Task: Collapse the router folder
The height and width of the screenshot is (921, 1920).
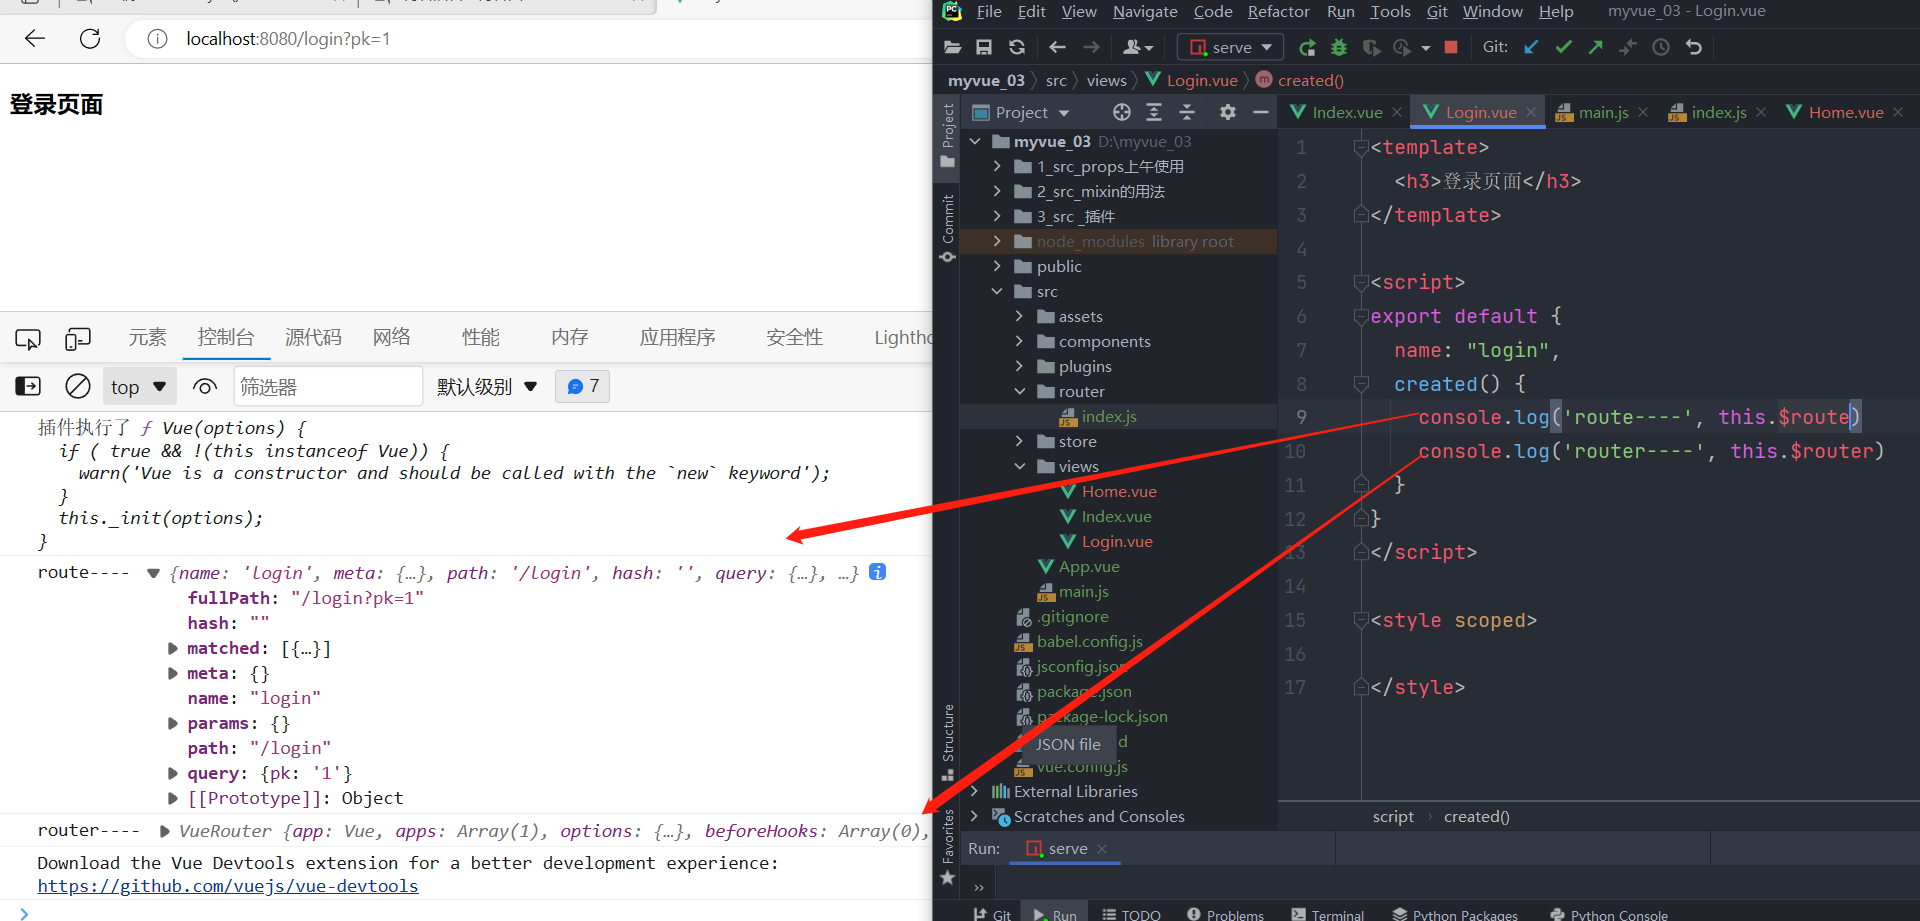Action: coord(1019,391)
